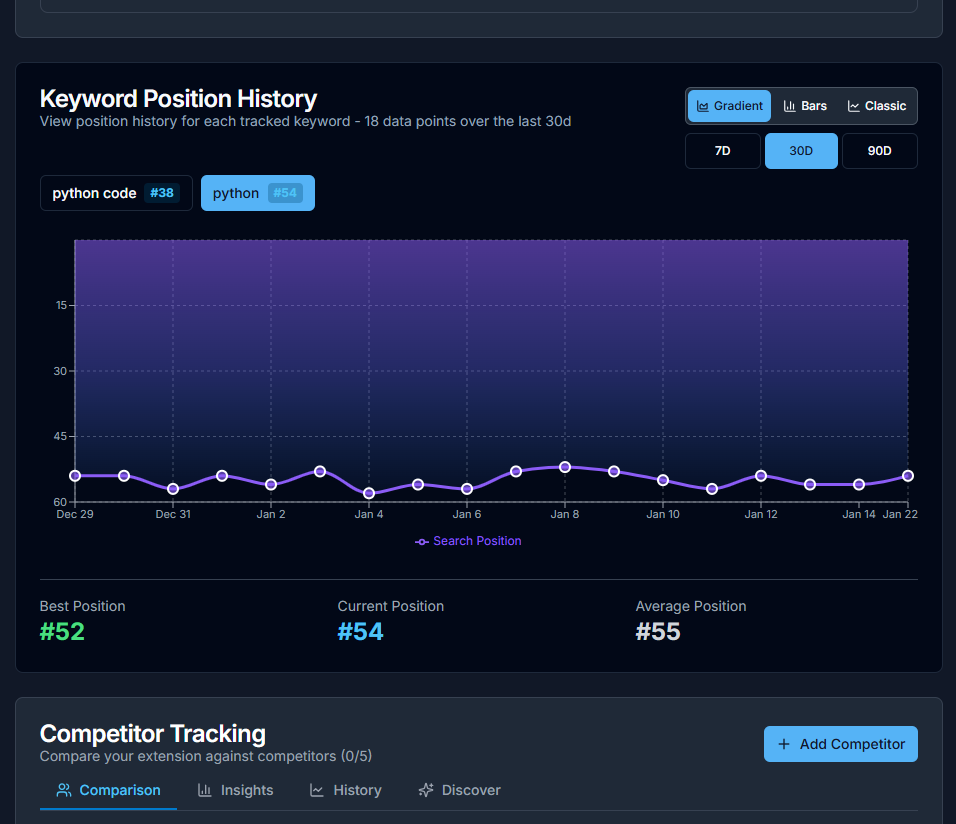Open the Insights tab
This screenshot has width=956, height=824.
[x=235, y=790]
